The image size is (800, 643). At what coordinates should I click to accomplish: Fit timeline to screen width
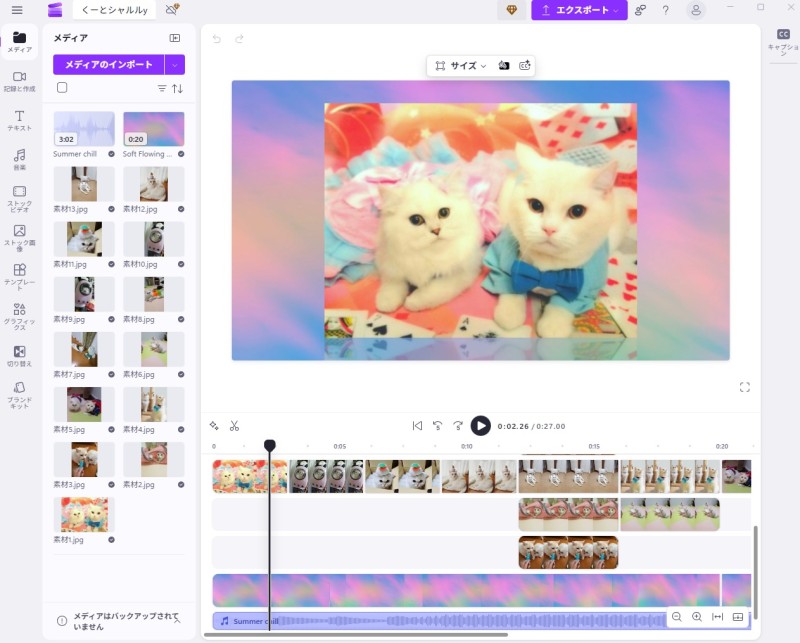coord(717,617)
